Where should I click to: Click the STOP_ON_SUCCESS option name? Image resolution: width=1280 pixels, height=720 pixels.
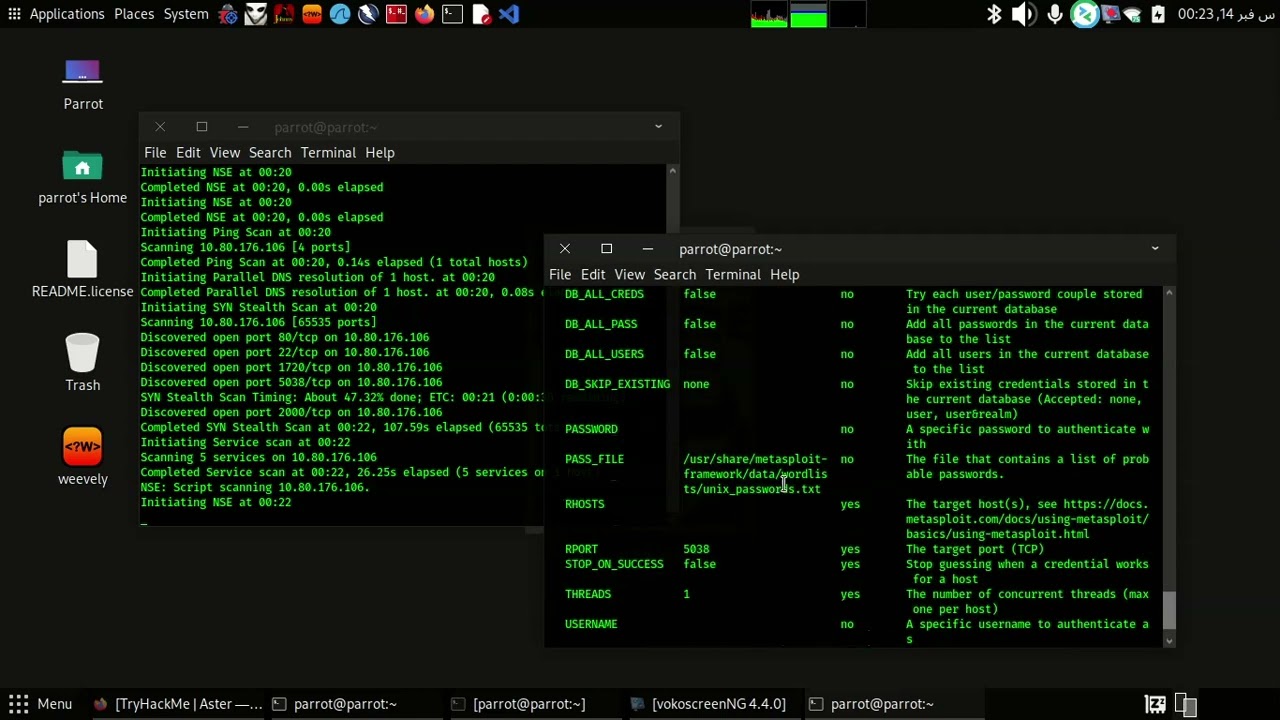(x=614, y=564)
